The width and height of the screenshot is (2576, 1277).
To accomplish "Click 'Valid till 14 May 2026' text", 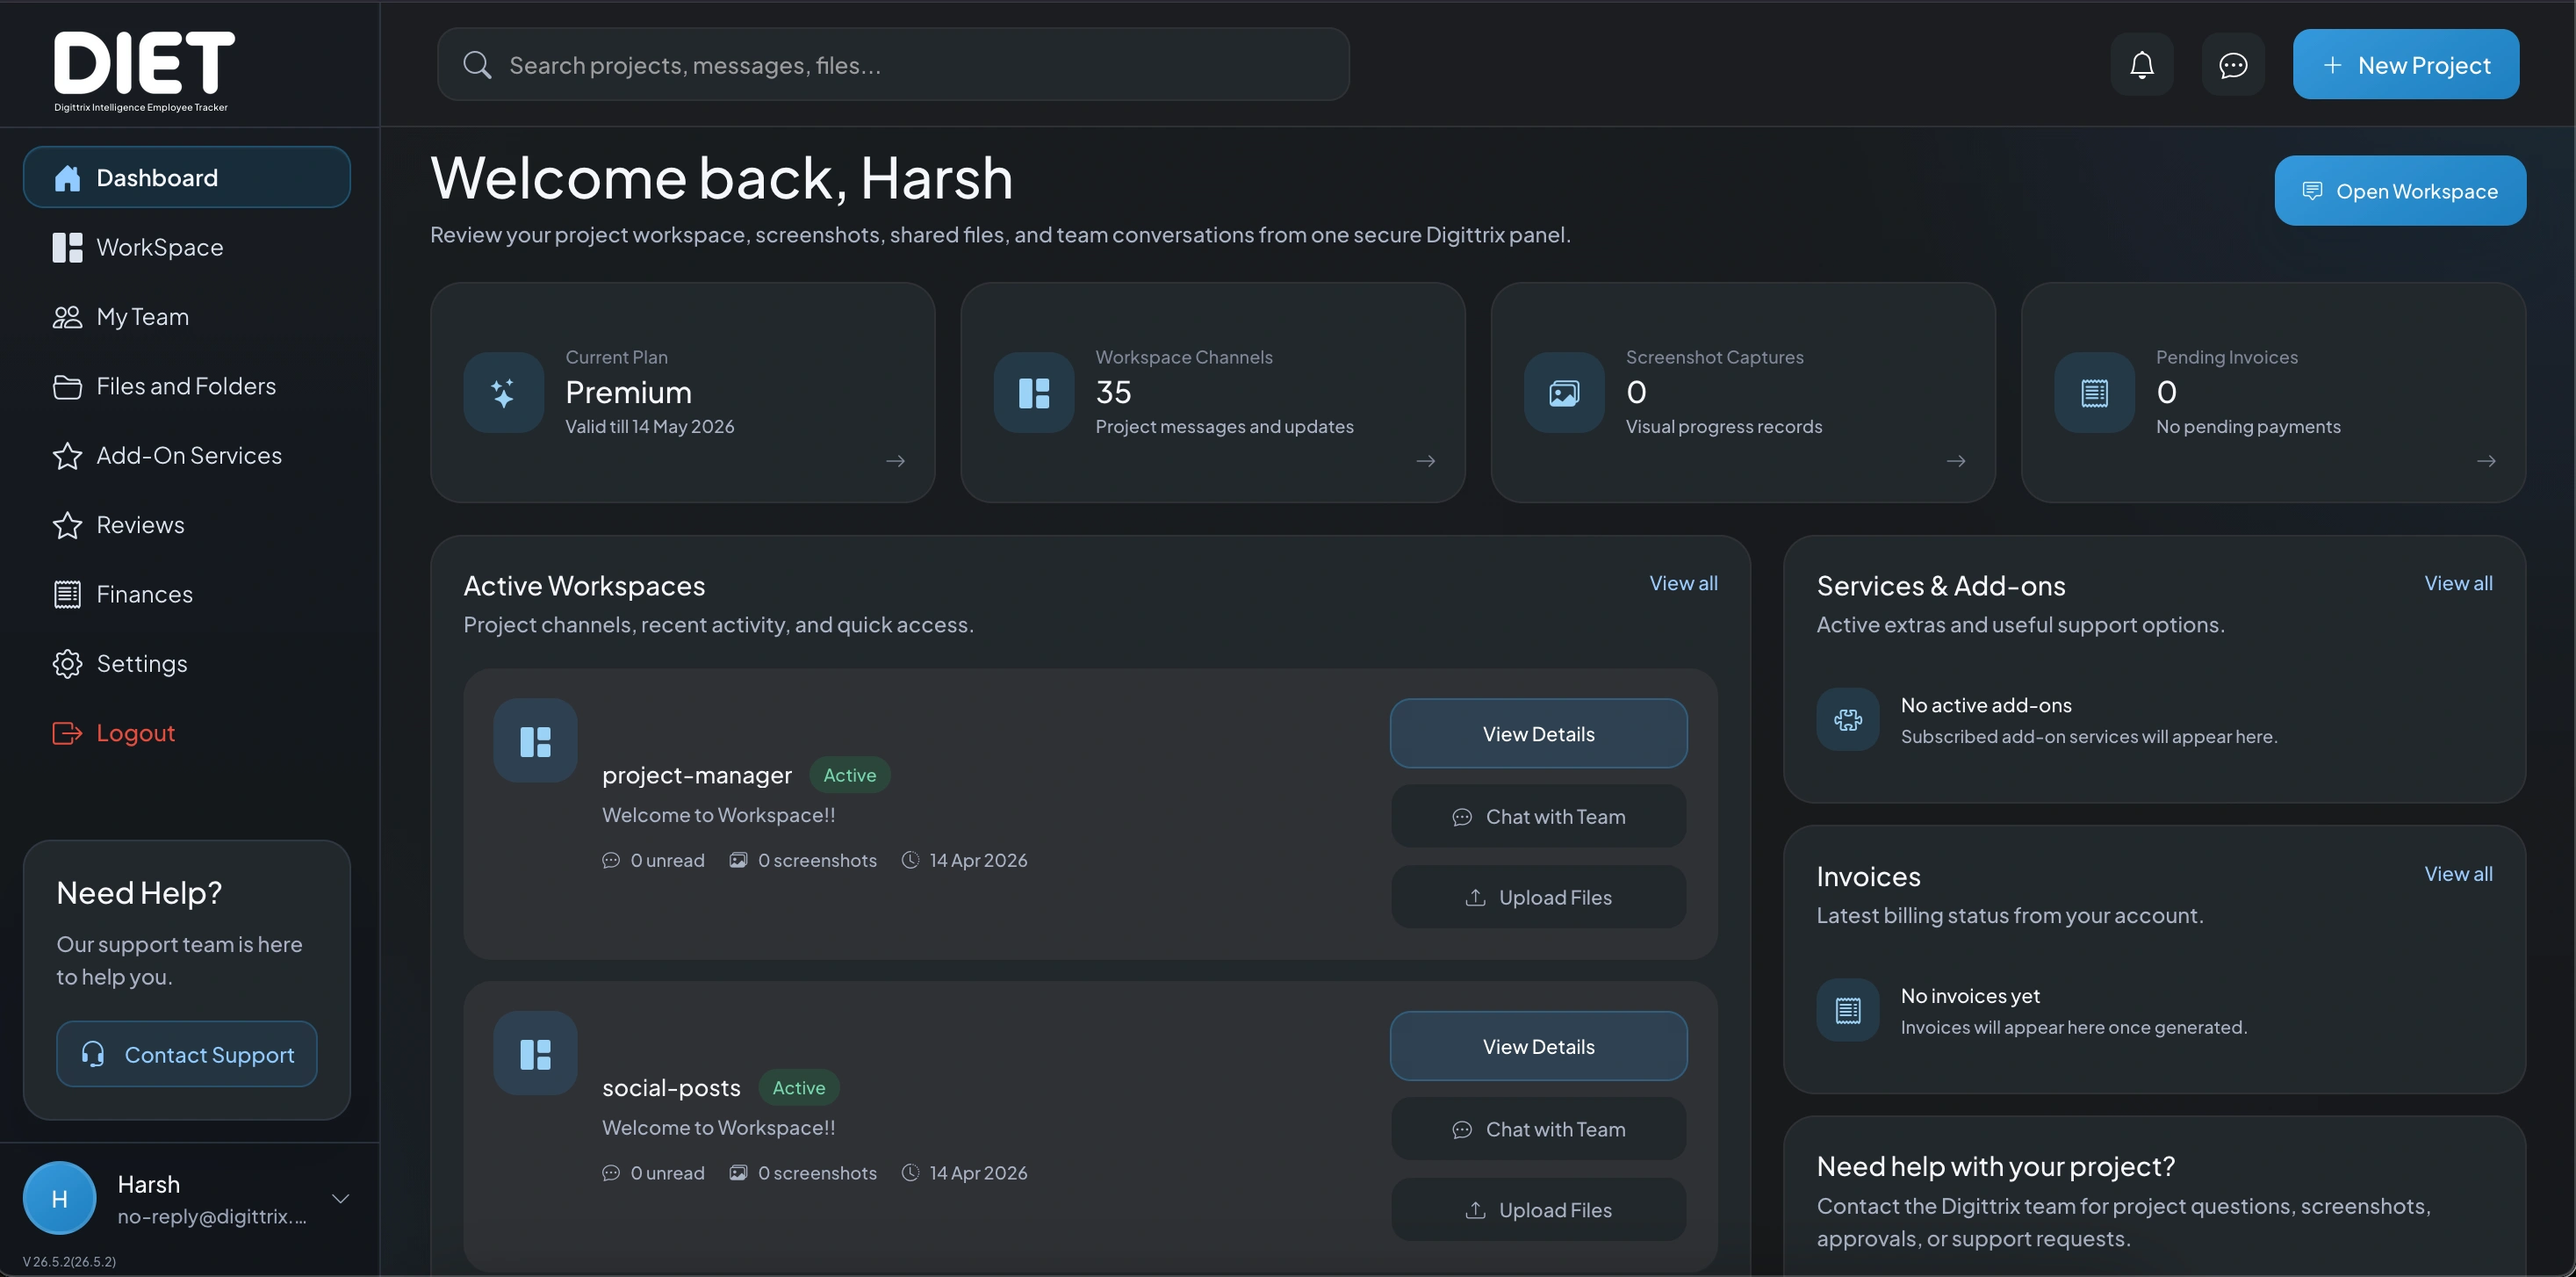I will [650, 427].
